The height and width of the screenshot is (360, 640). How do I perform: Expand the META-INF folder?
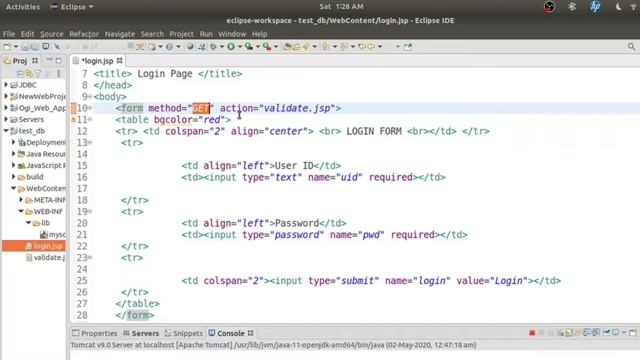[x=21, y=200]
